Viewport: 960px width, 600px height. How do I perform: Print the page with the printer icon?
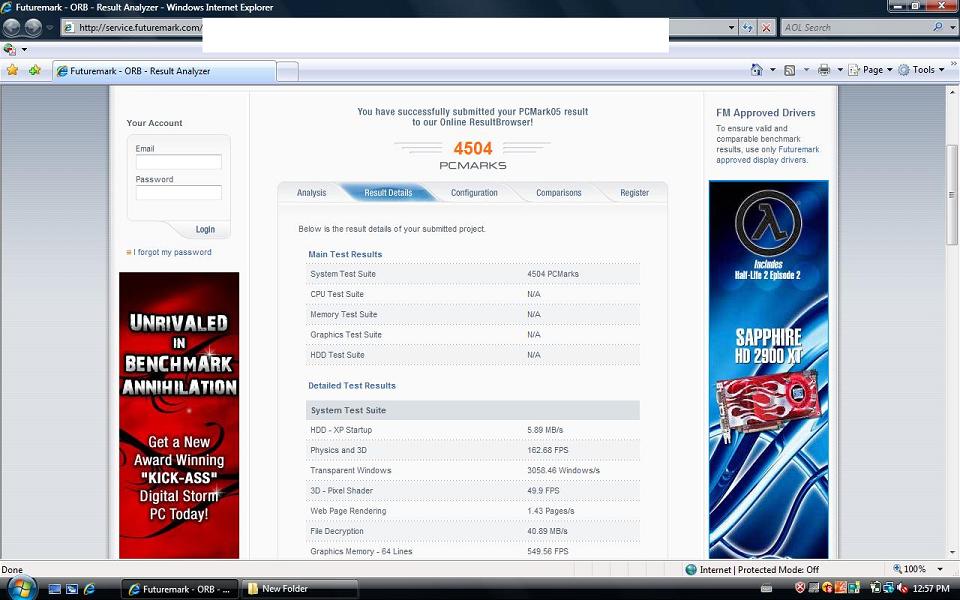pyautogui.click(x=824, y=70)
